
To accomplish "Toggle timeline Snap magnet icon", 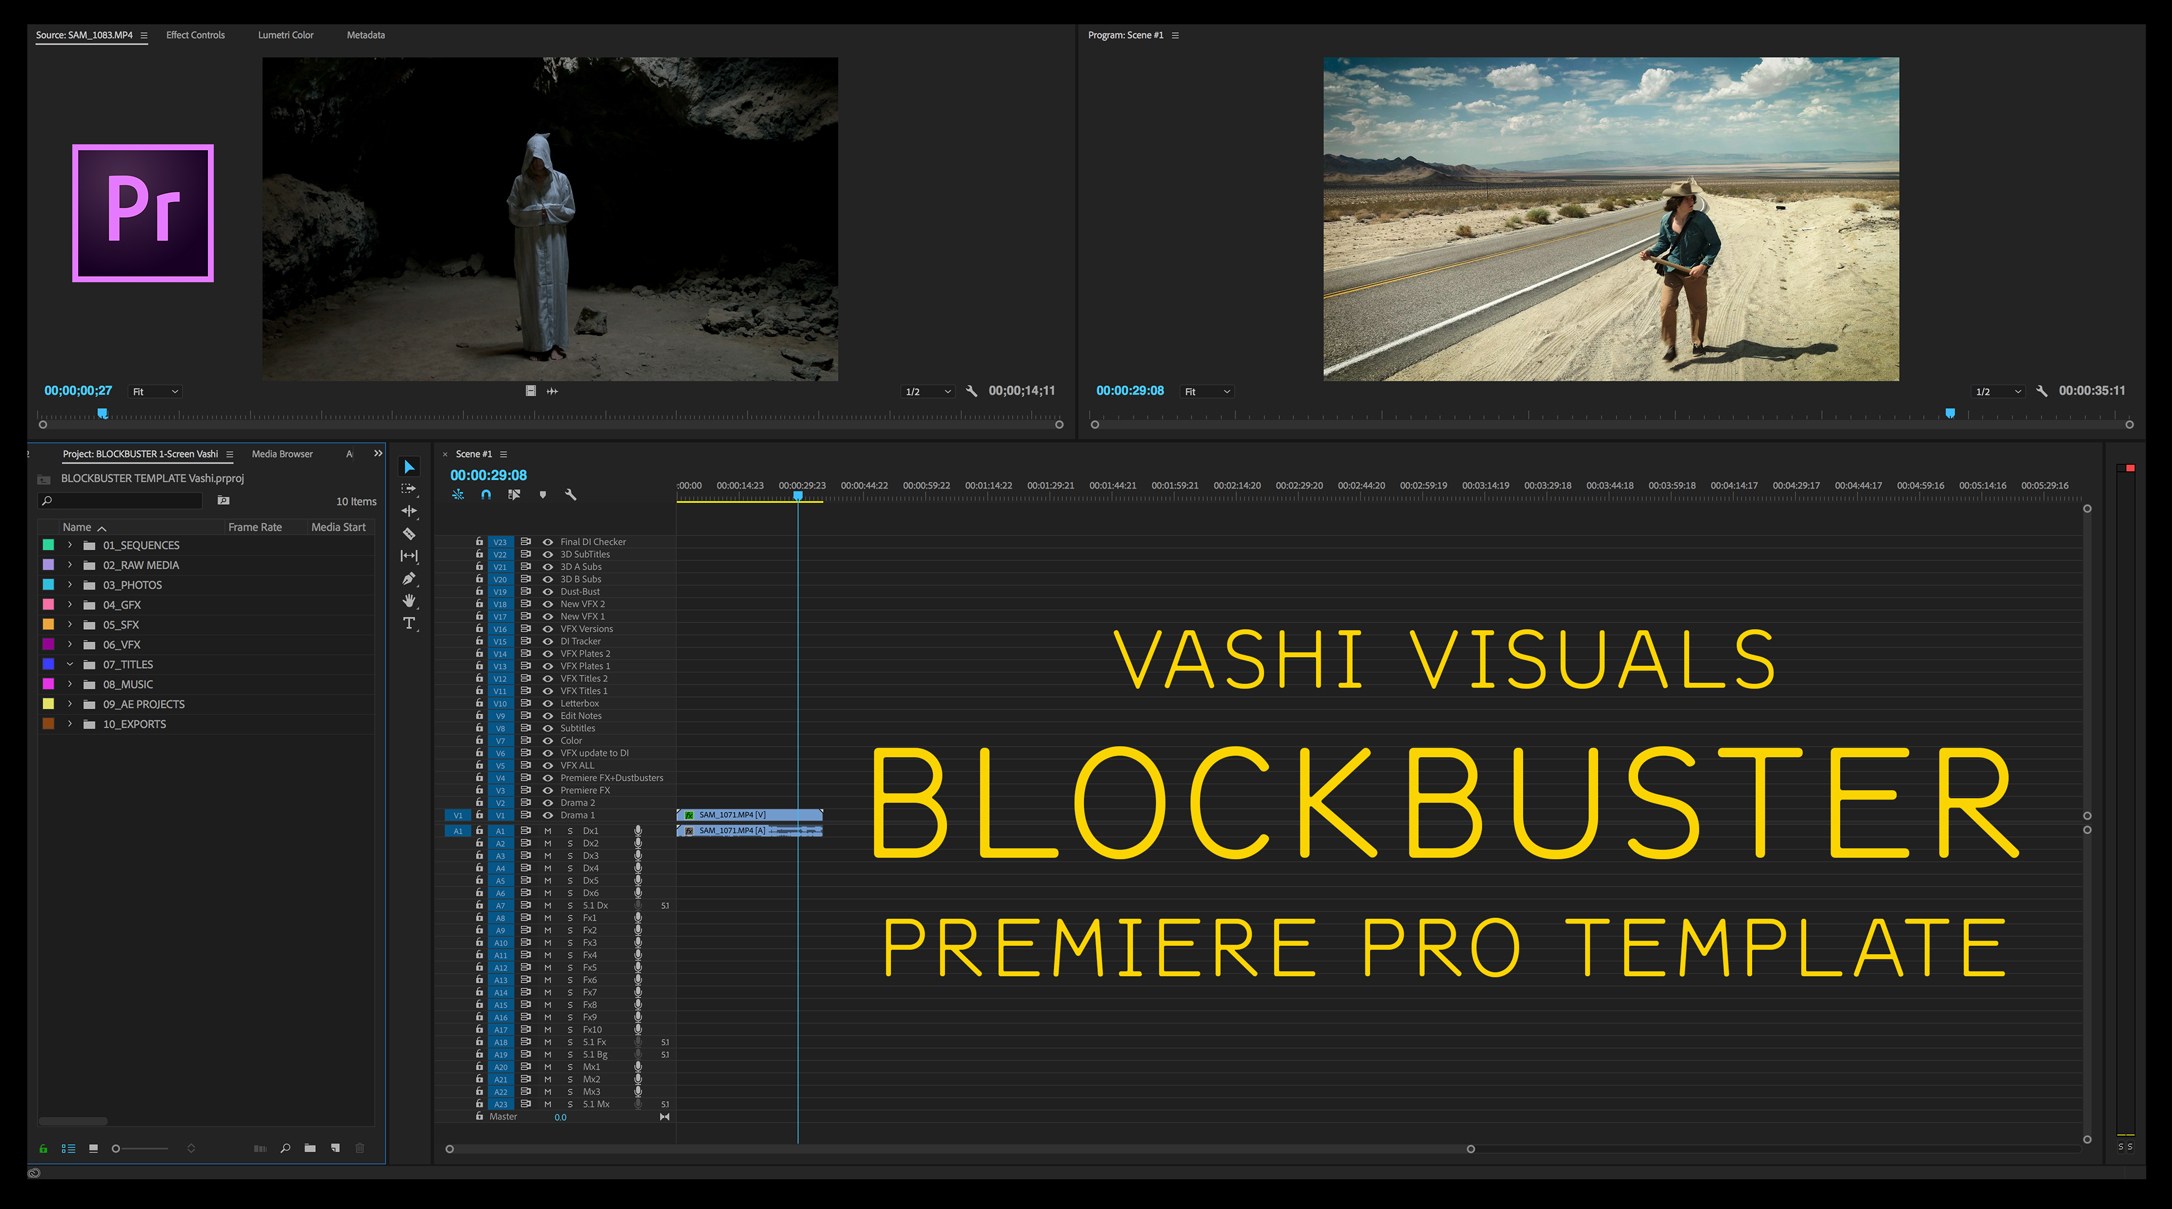I will tap(486, 494).
